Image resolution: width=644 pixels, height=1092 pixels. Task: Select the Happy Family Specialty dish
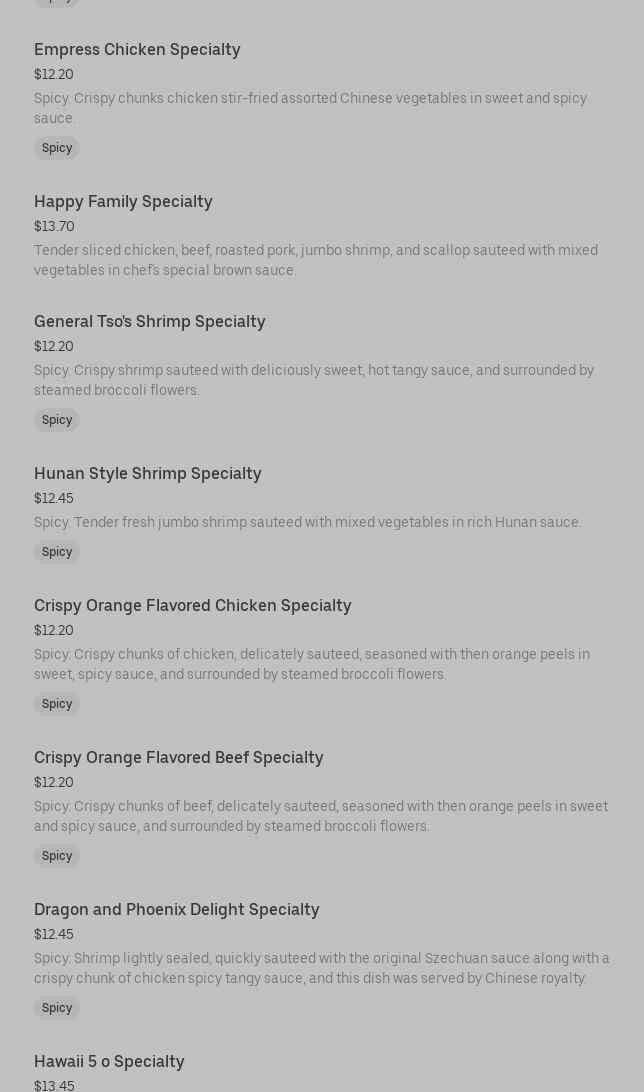(x=123, y=202)
